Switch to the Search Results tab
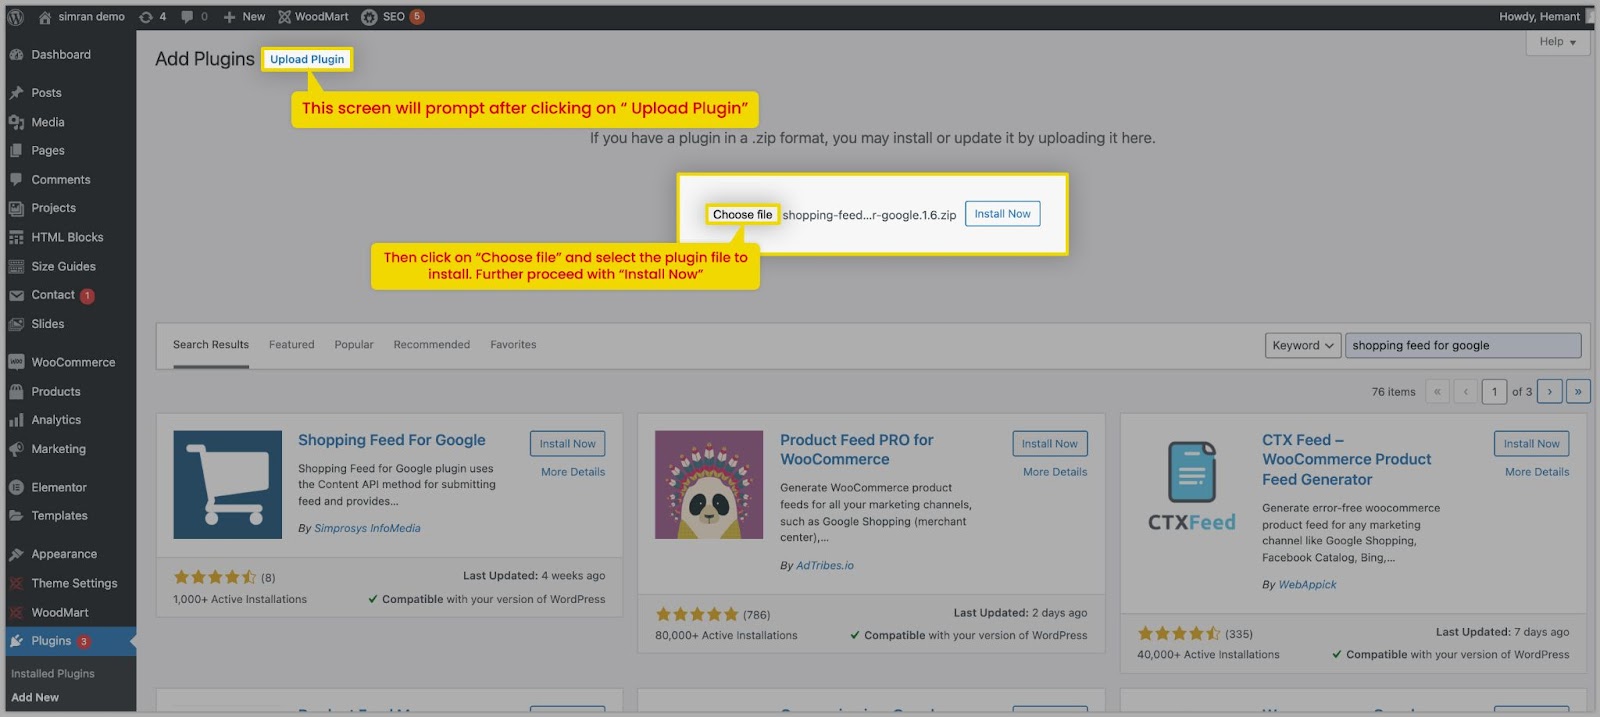 211,345
